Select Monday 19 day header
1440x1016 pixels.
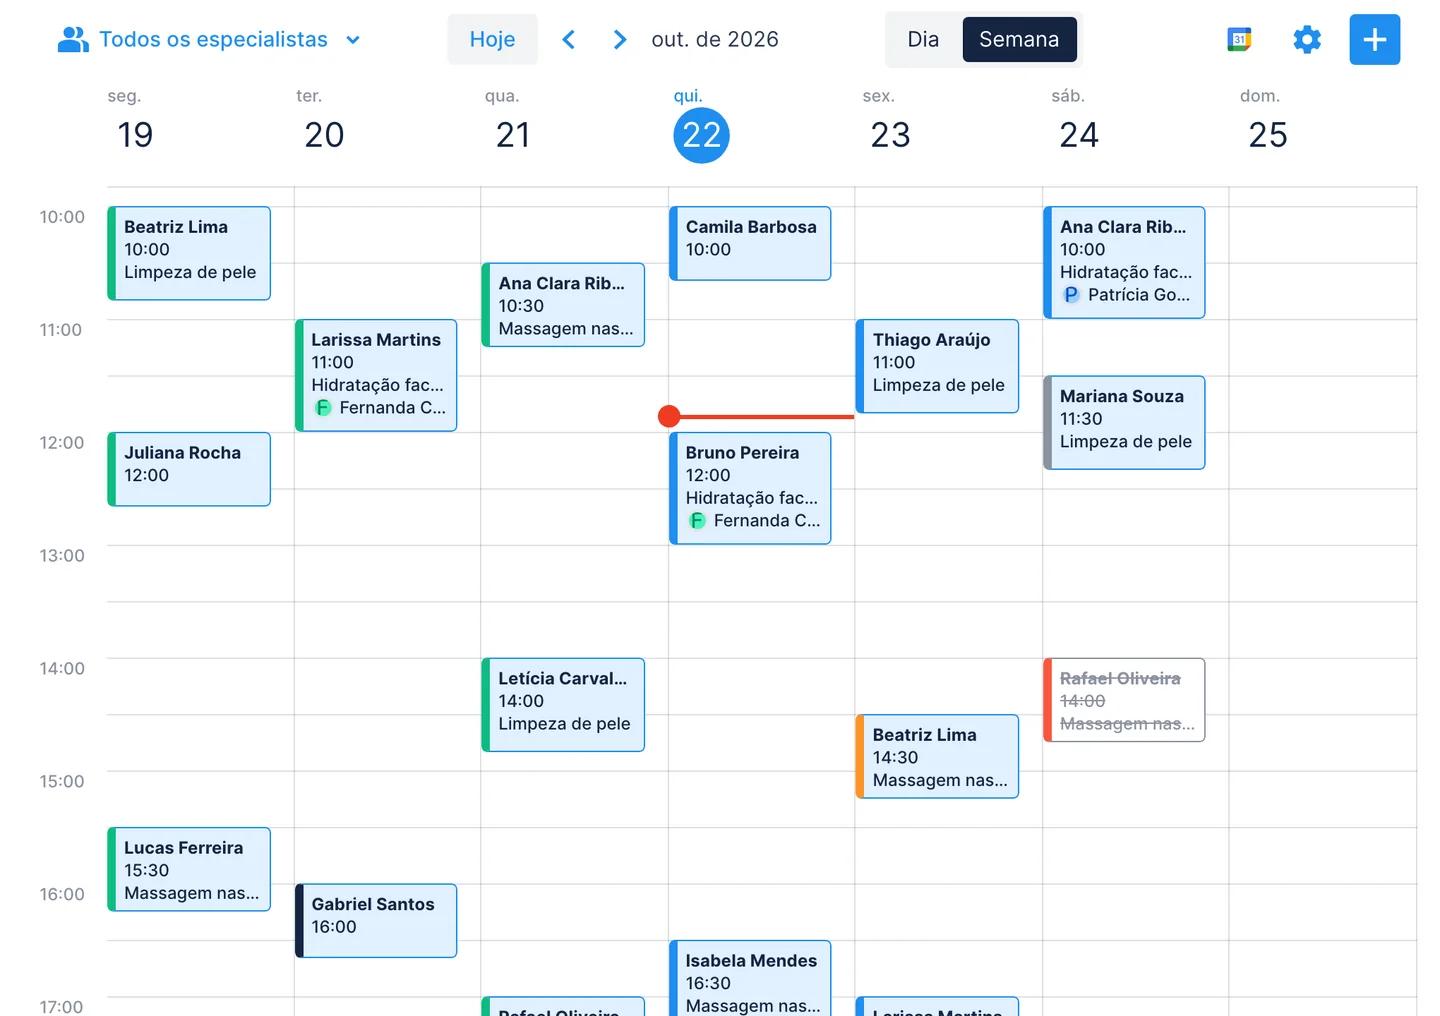click(135, 135)
